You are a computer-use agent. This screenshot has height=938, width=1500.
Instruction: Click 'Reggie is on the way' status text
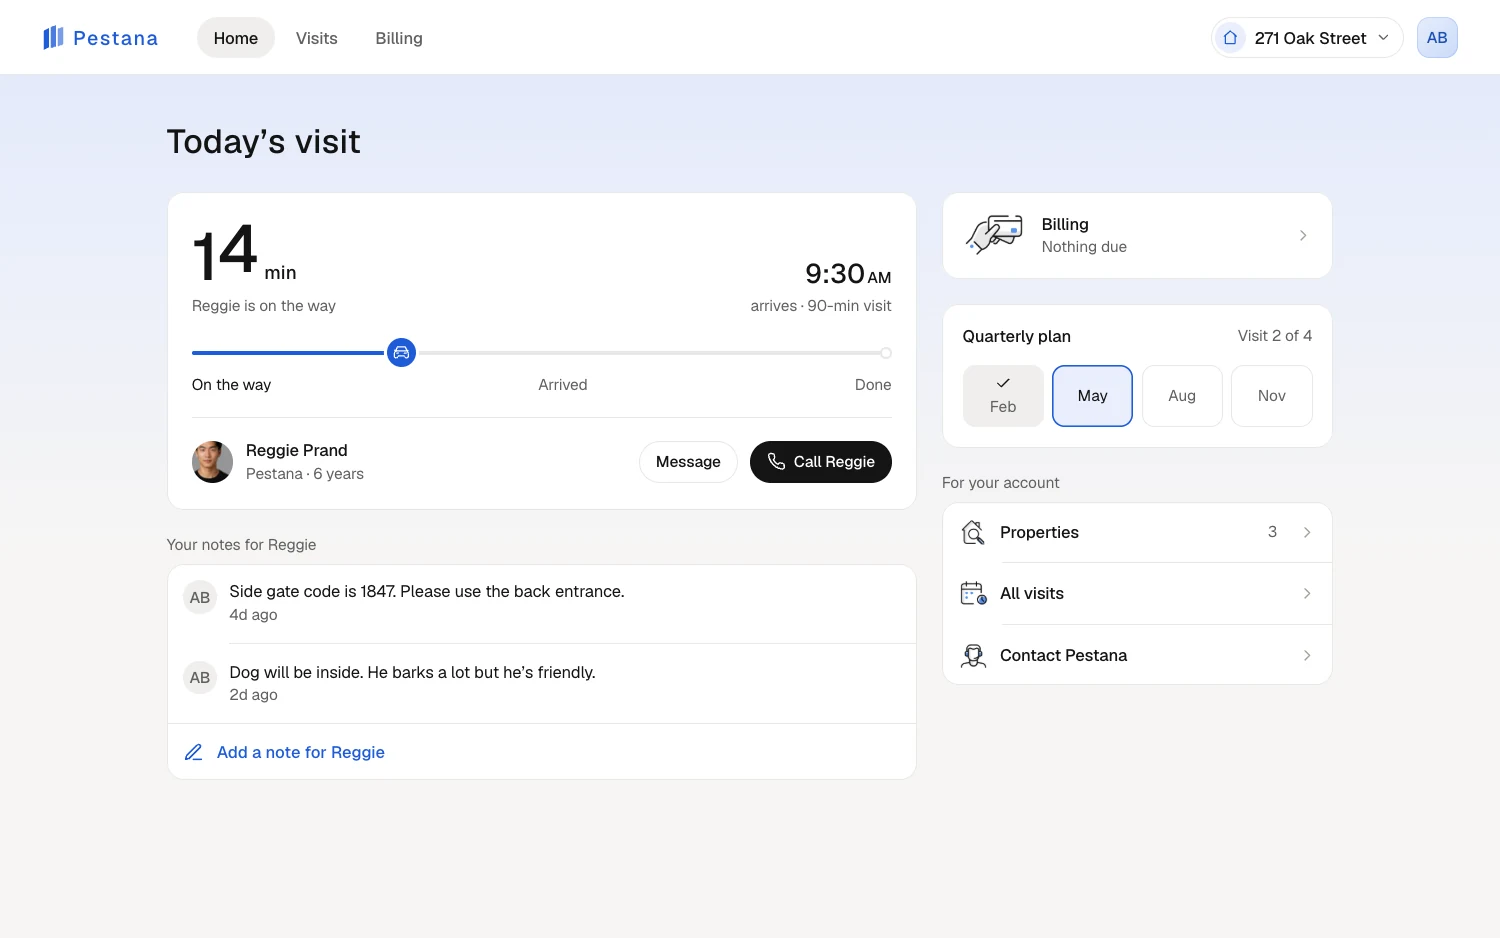tap(264, 306)
